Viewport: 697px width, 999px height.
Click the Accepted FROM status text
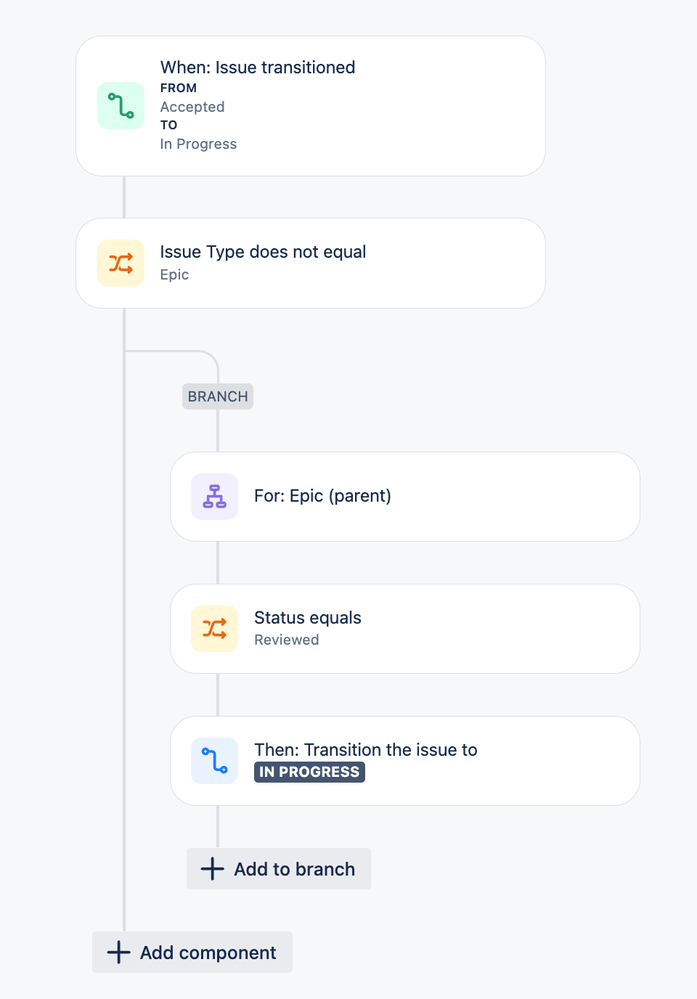click(x=192, y=106)
